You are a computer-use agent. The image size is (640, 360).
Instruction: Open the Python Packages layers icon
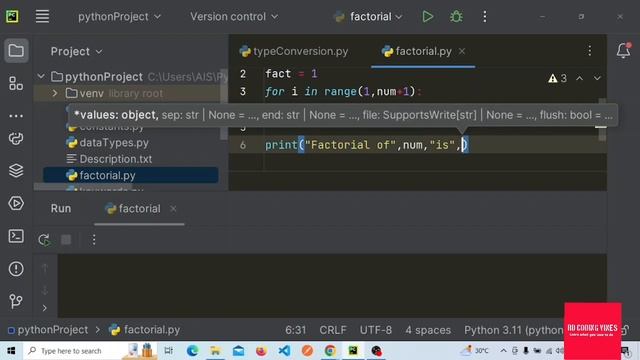pyautogui.click(x=16, y=171)
